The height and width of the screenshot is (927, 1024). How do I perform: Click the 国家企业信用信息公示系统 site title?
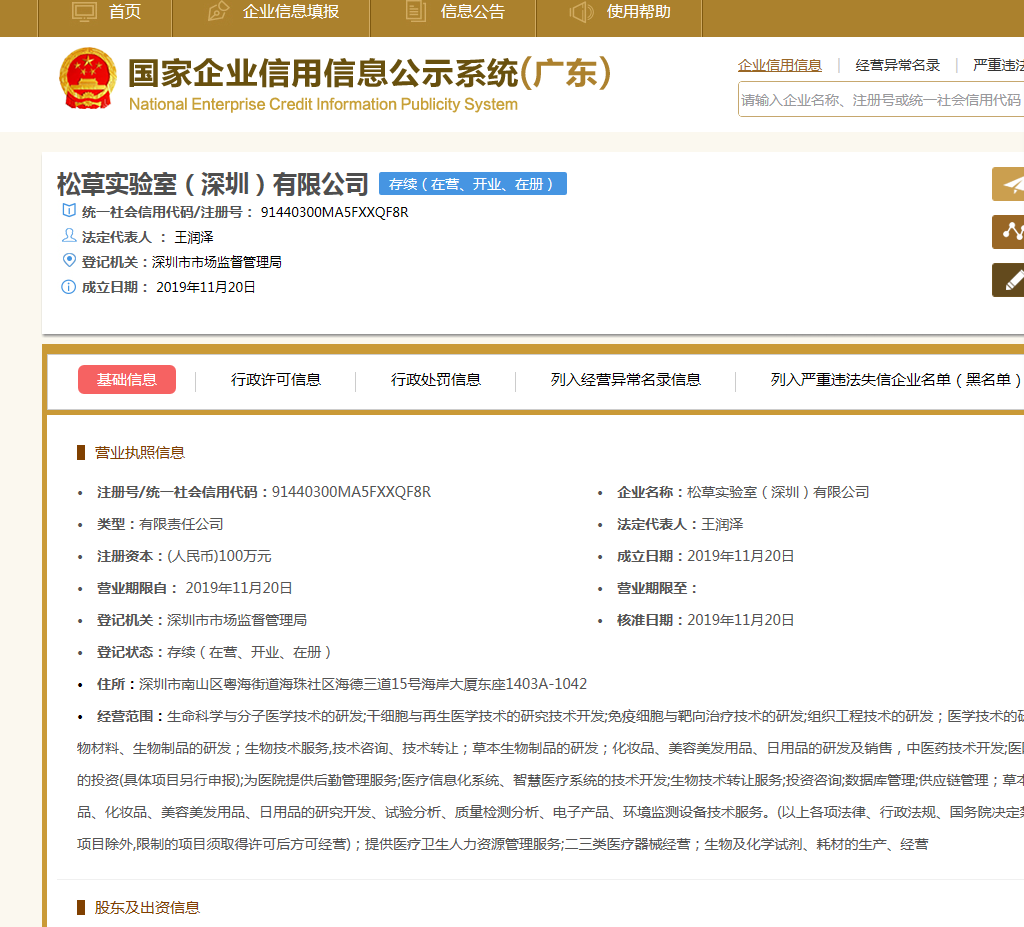tap(370, 73)
